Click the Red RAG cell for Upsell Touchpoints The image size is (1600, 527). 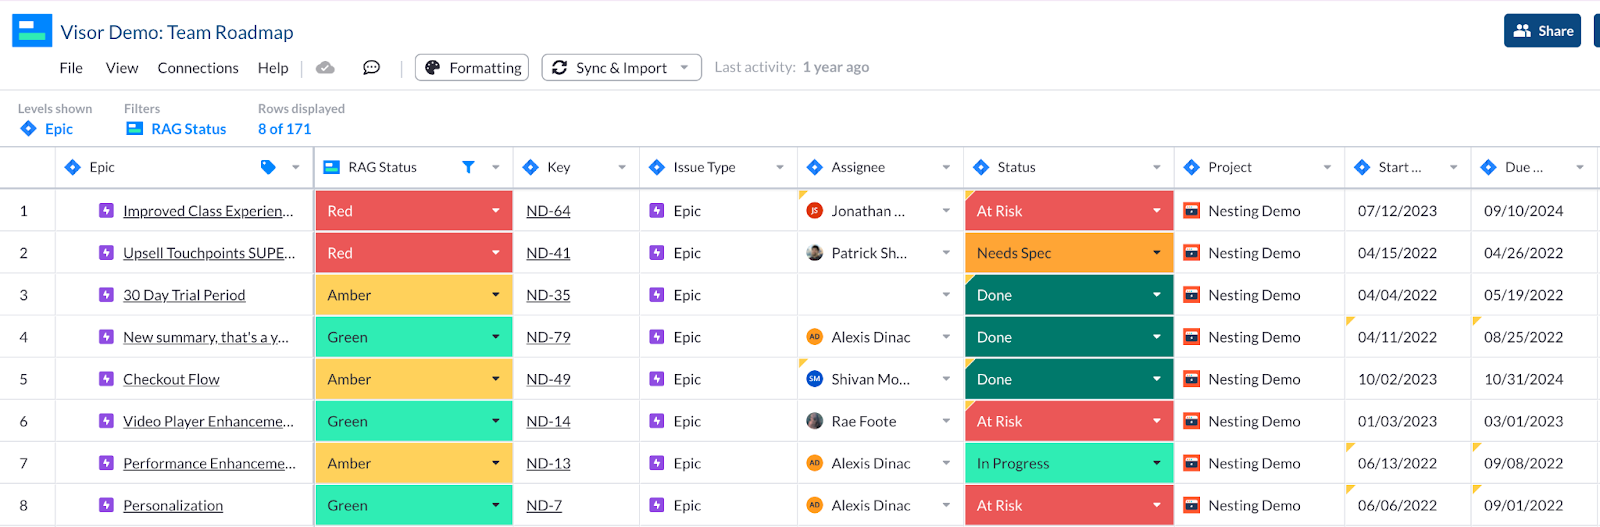pyautogui.click(x=414, y=253)
